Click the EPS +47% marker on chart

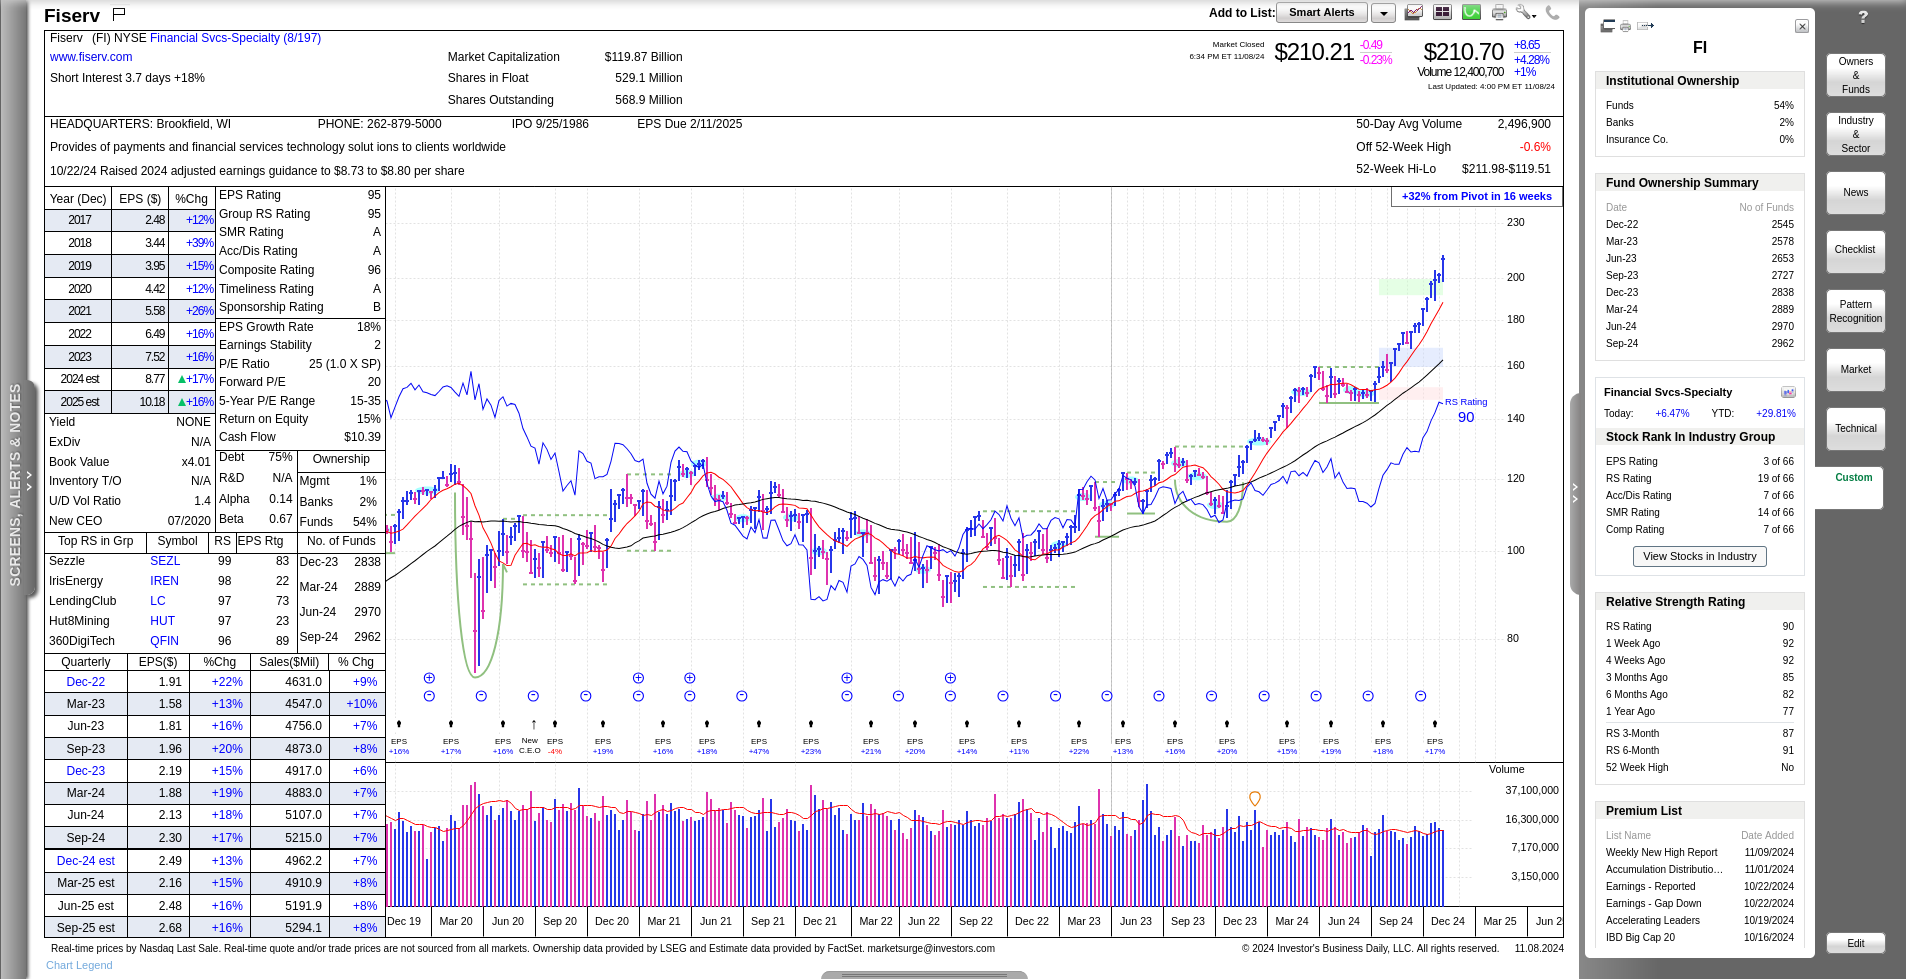759,746
